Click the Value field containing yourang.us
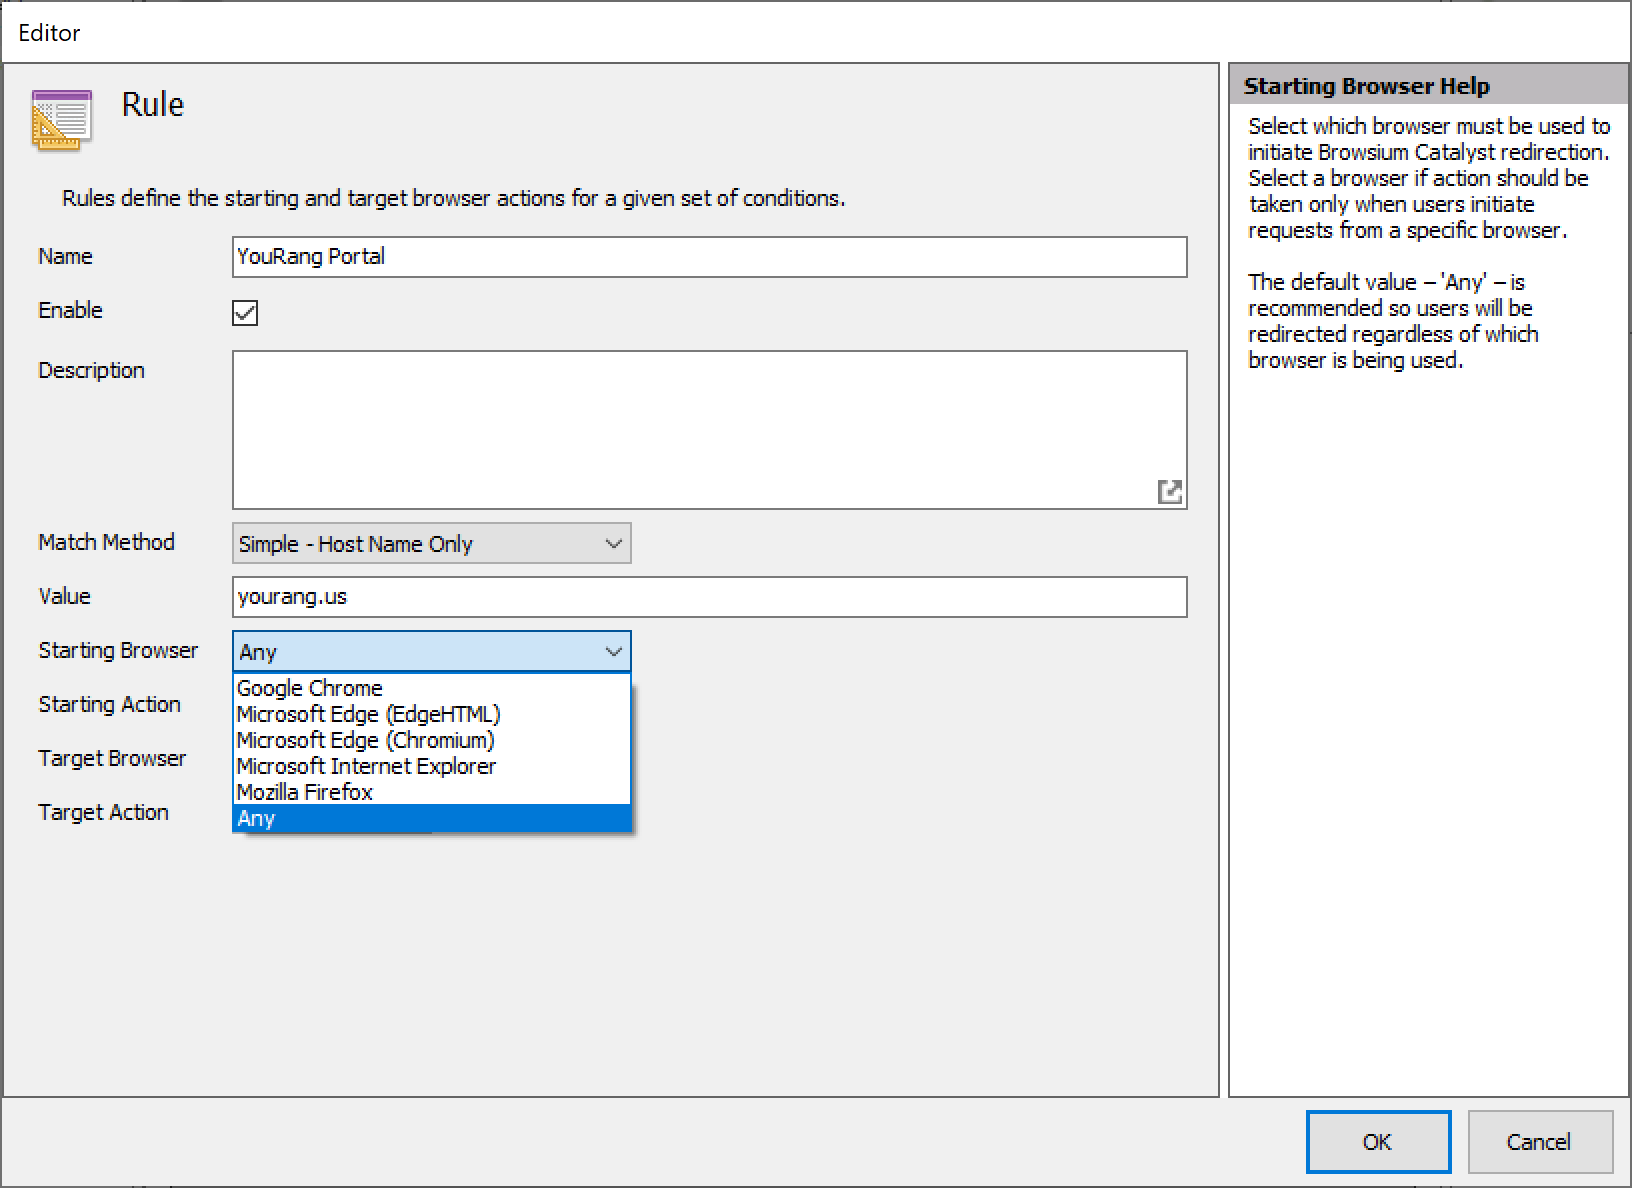Image resolution: width=1632 pixels, height=1188 pixels. click(x=709, y=597)
